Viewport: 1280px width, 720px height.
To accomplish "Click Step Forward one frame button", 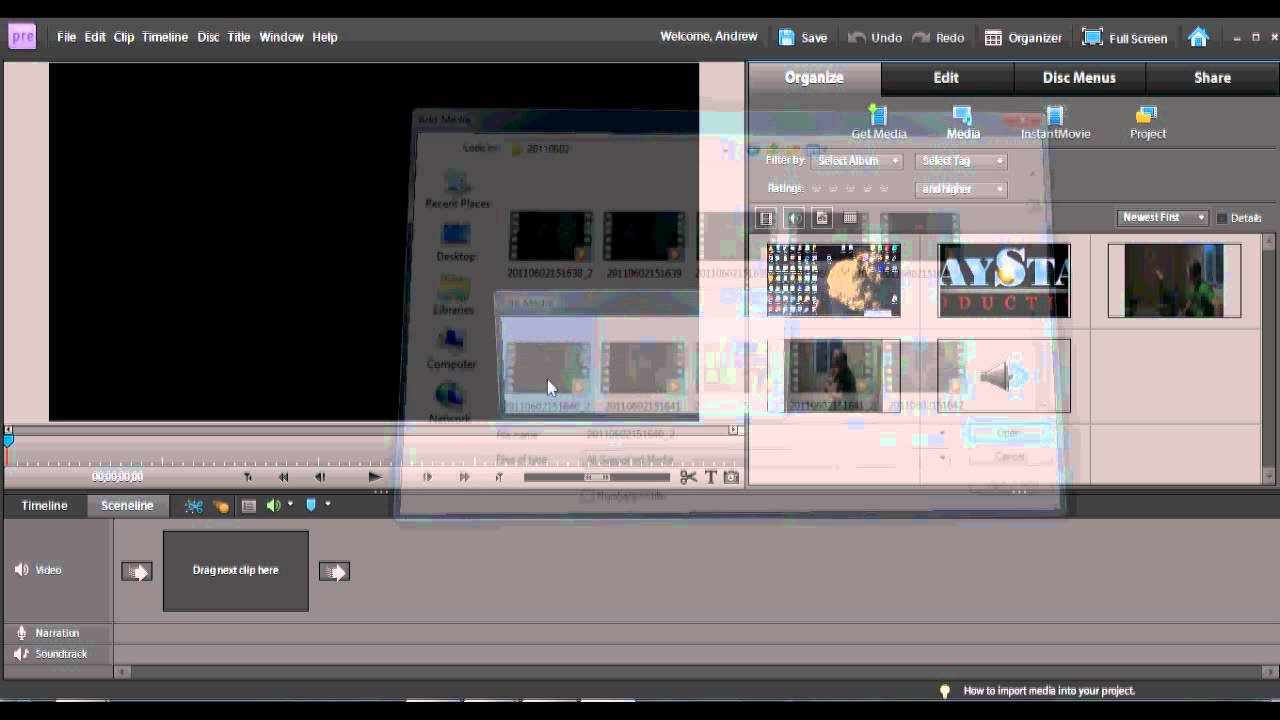I will pyautogui.click(x=427, y=477).
